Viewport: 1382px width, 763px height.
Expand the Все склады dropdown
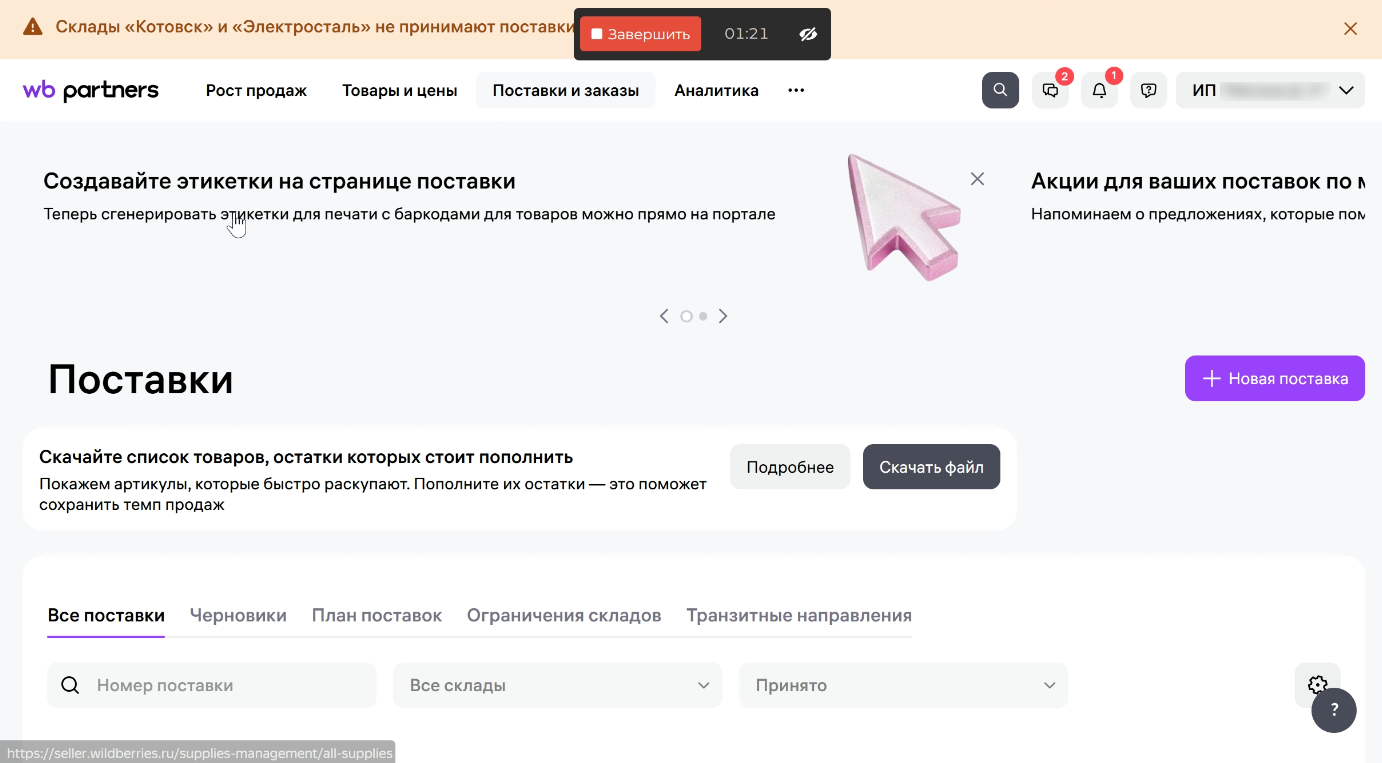coord(558,685)
